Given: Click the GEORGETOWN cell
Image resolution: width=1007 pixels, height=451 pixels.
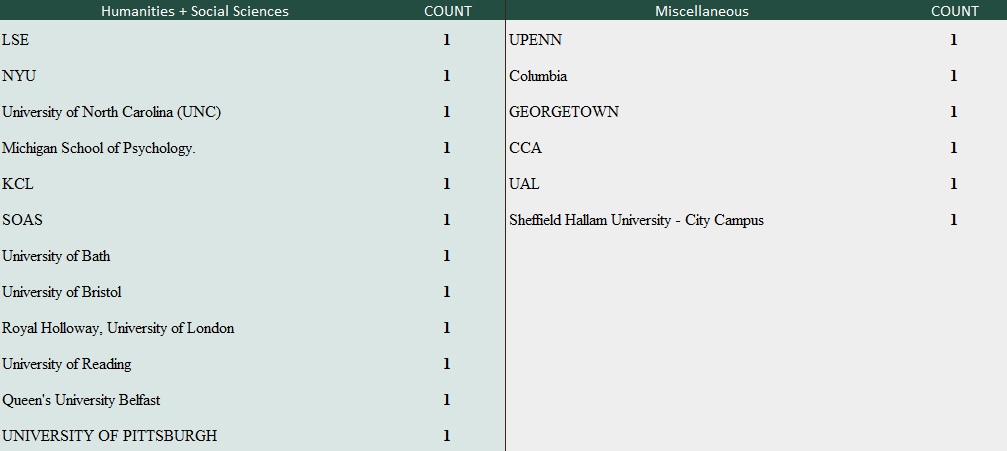Looking at the screenshot, I should pyautogui.click(x=564, y=112).
